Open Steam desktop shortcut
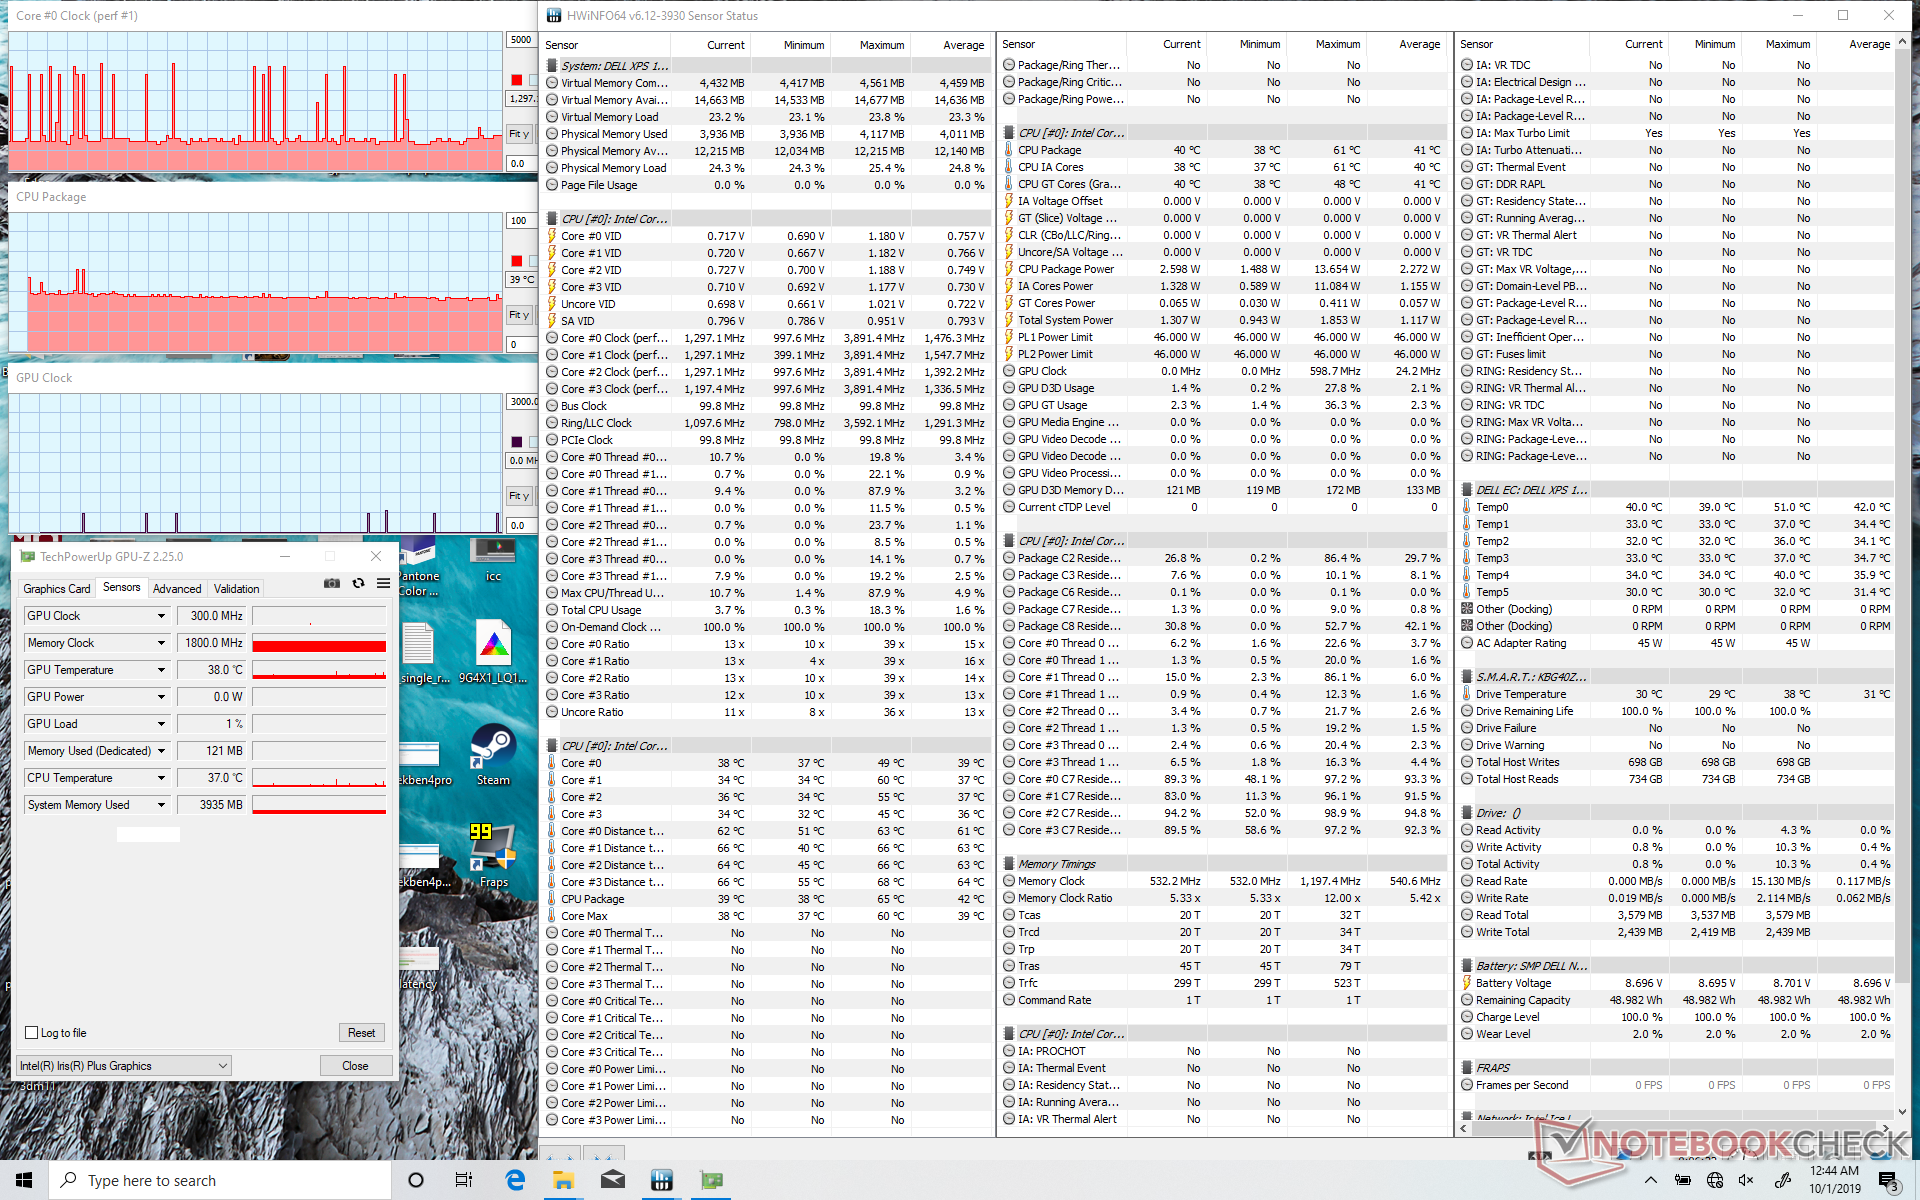The image size is (1920, 1200). [x=493, y=755]
